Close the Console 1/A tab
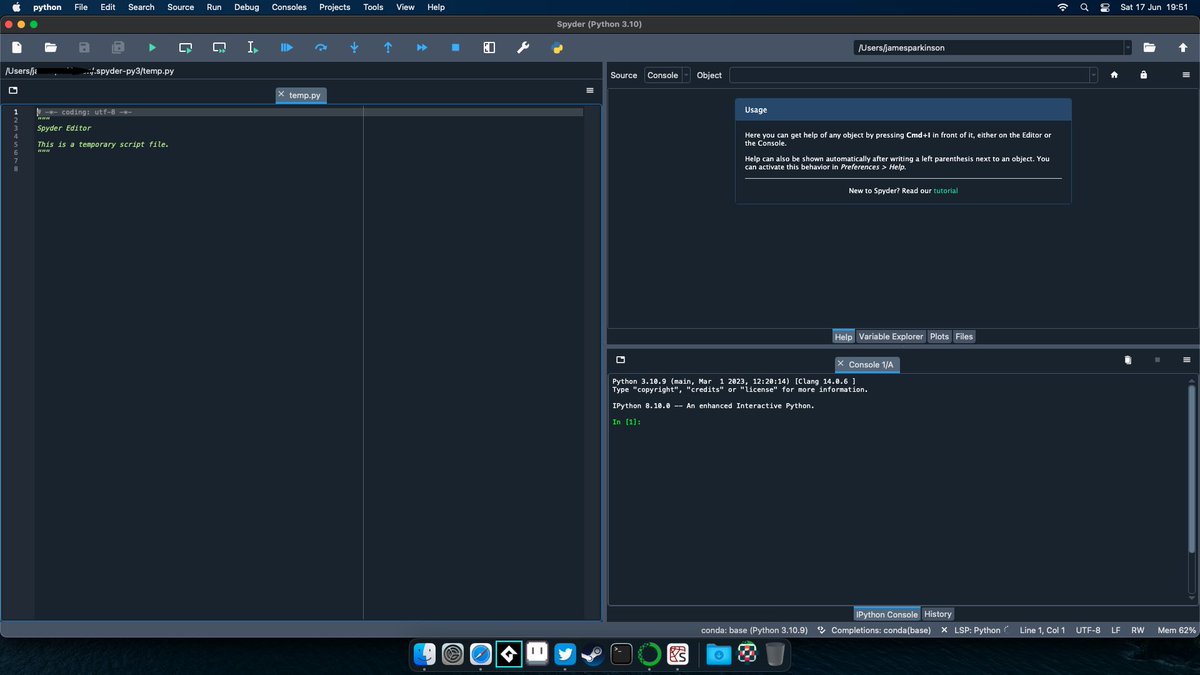The image size is (1200, 675). coord(841,364)
